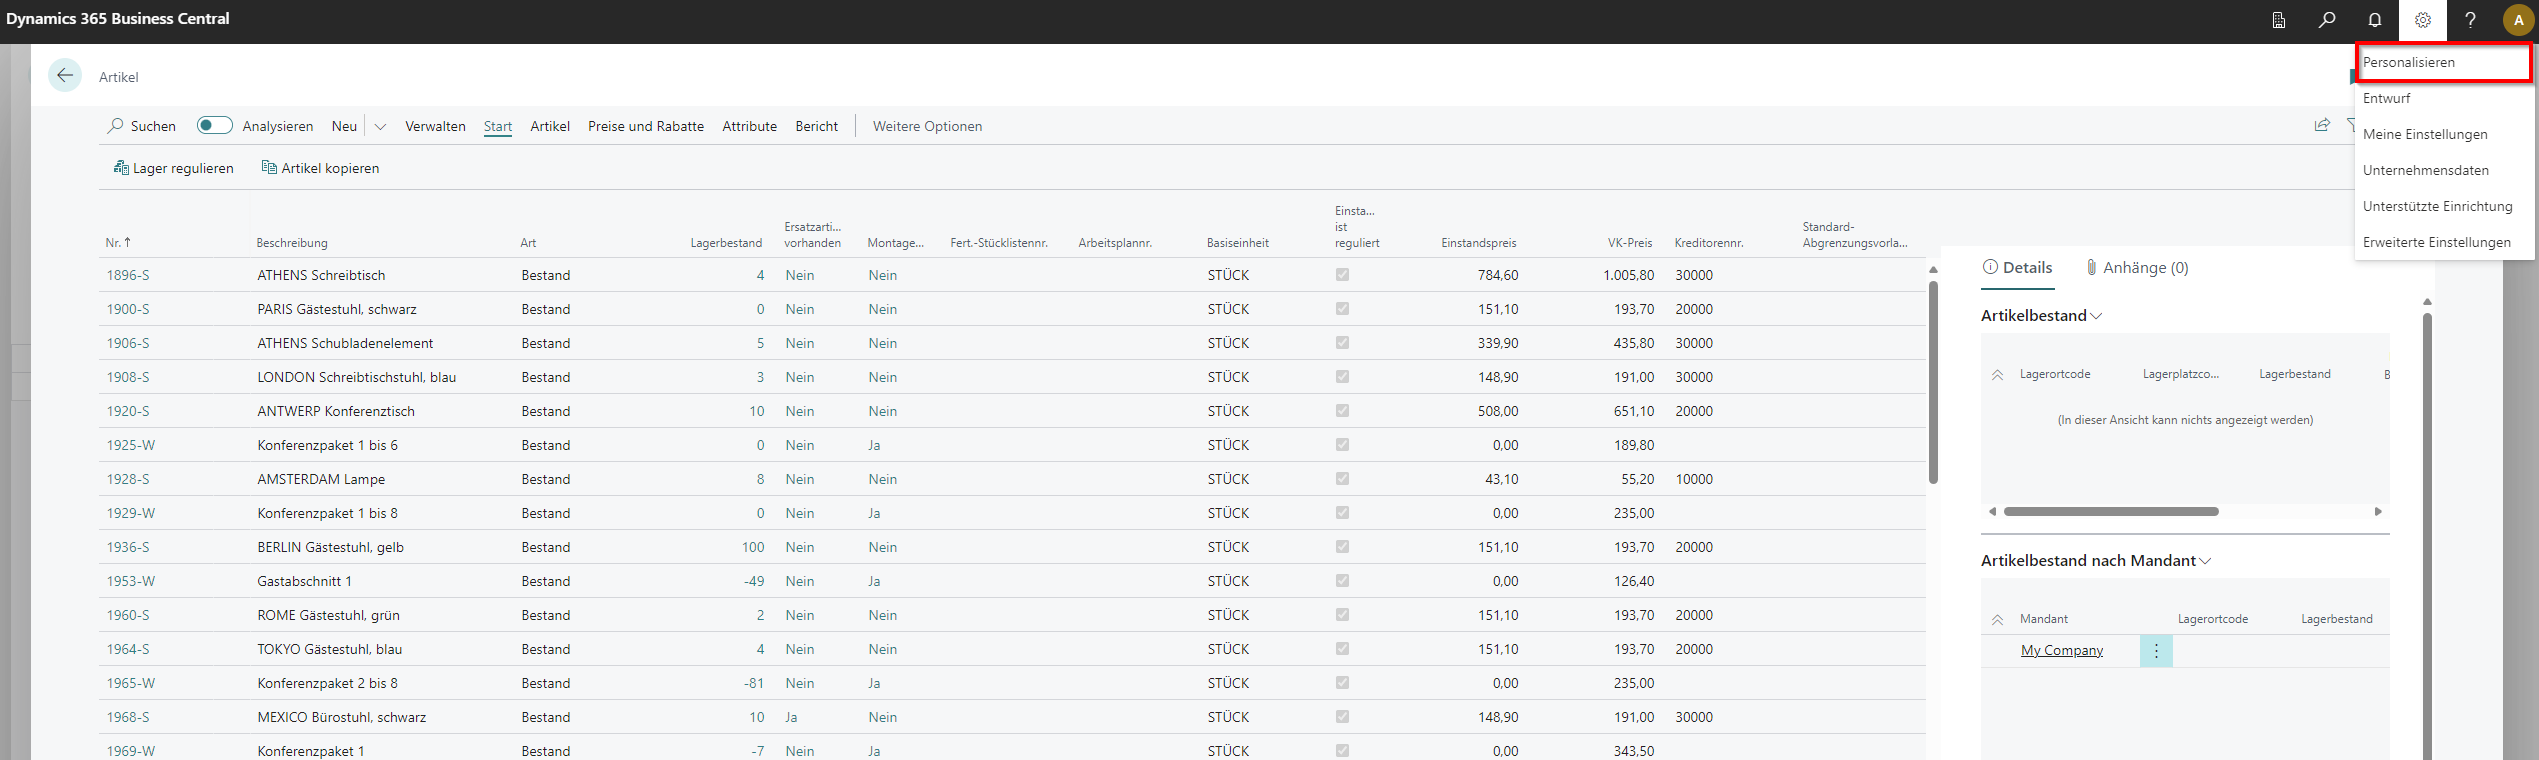Click the back arrow button

pyautogui.click(x=65, y=76)
